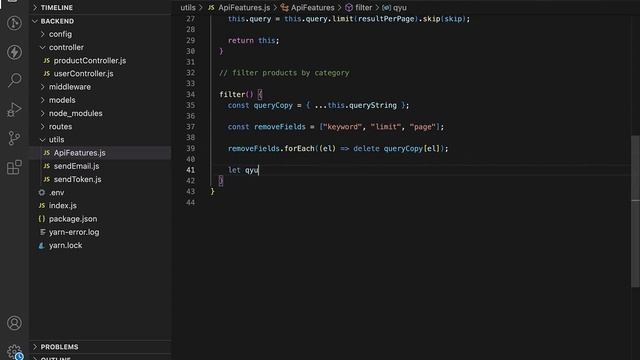
Task: Click on 'queryCopy' declaration on line 35
Action: [273, 105]
